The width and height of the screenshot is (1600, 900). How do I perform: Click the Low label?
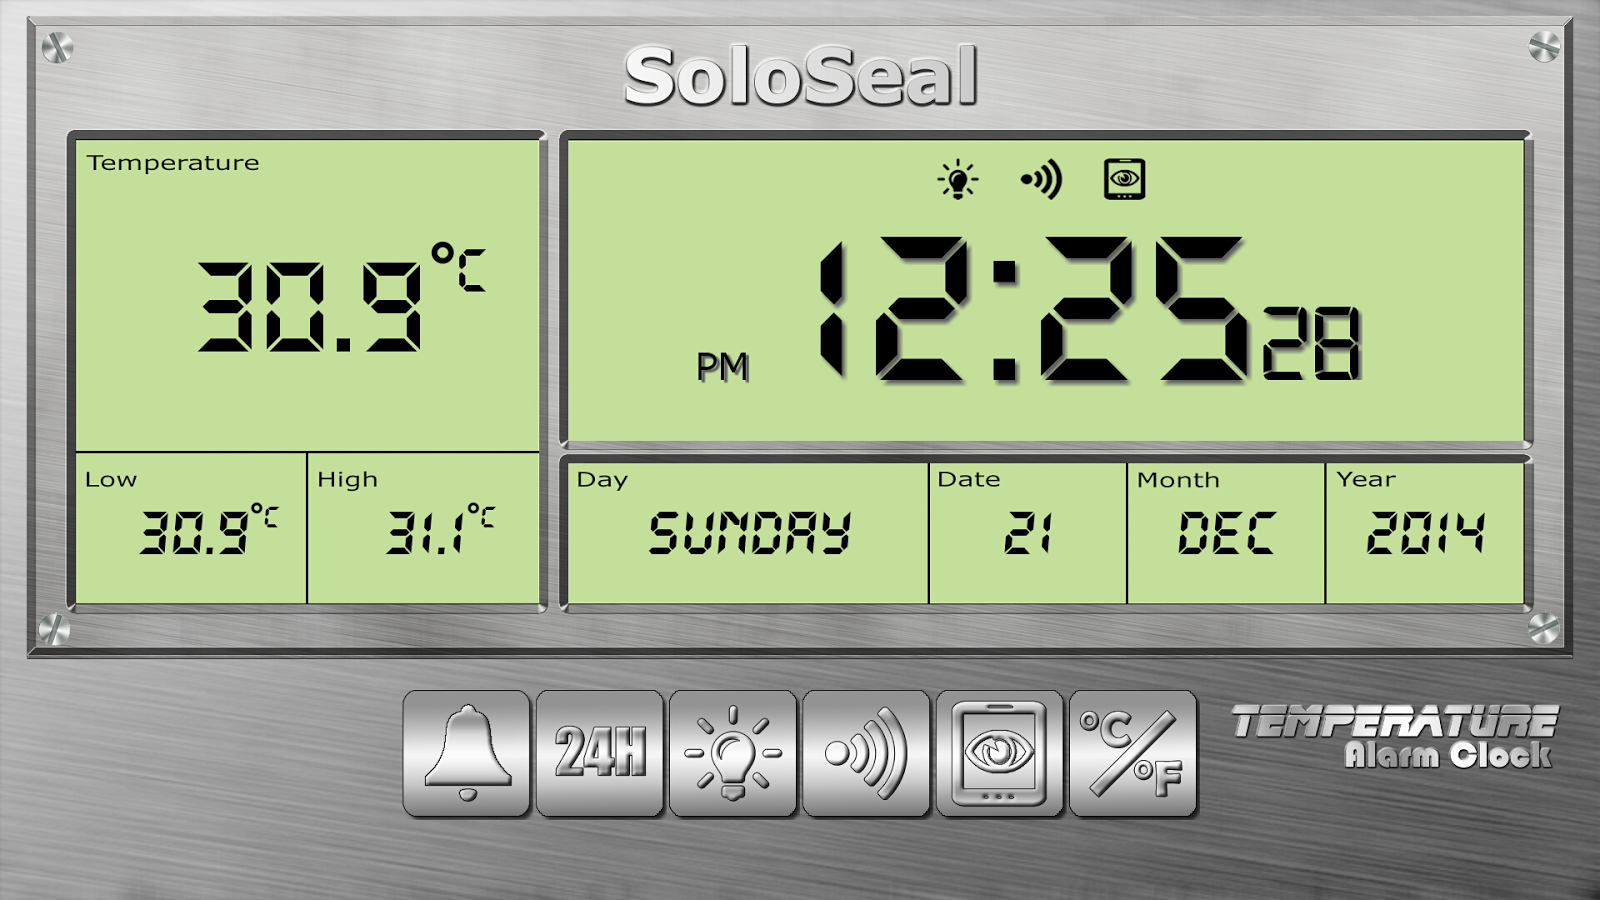tap(111, 480)
